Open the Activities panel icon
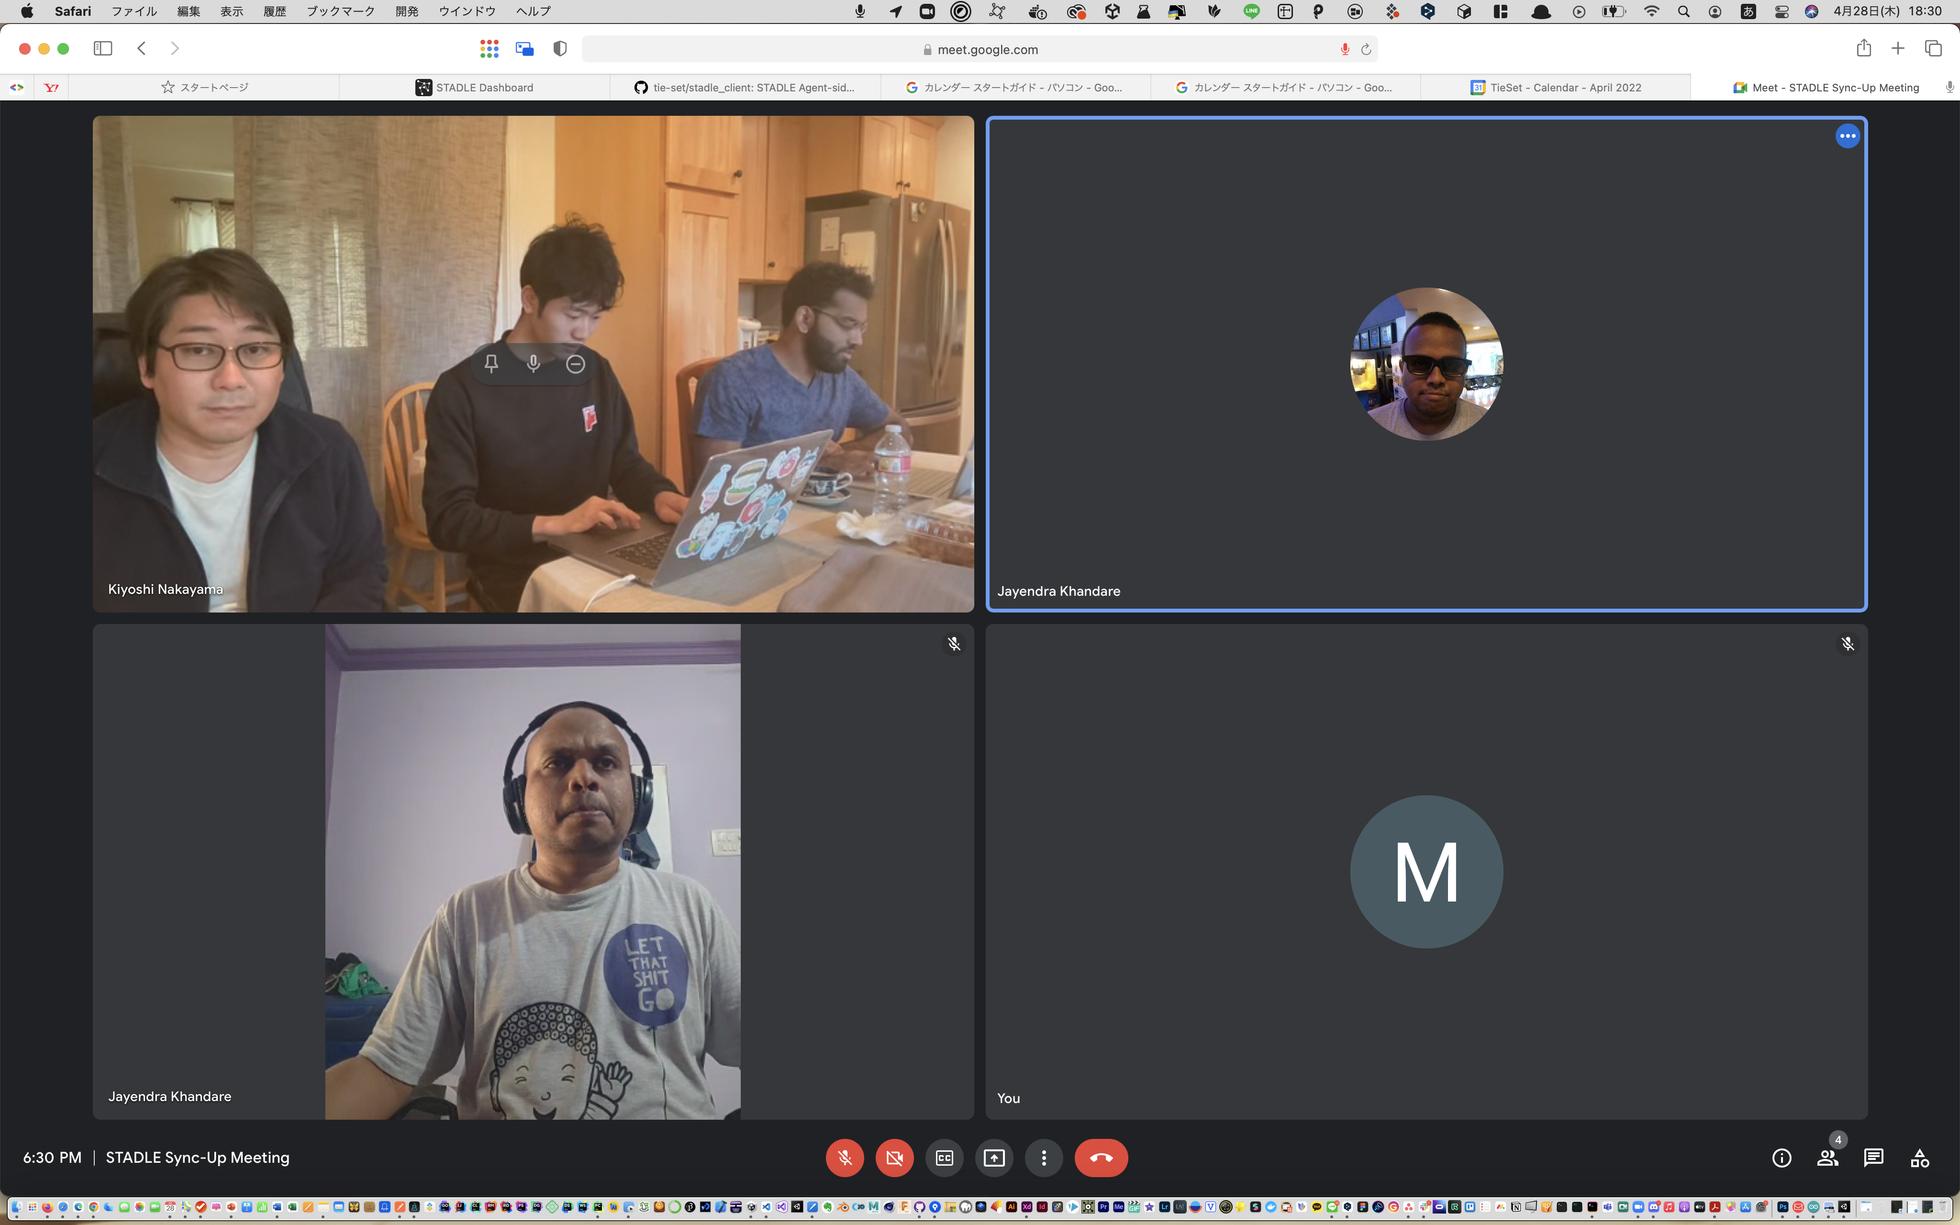 click(x=1919, y=1158)
